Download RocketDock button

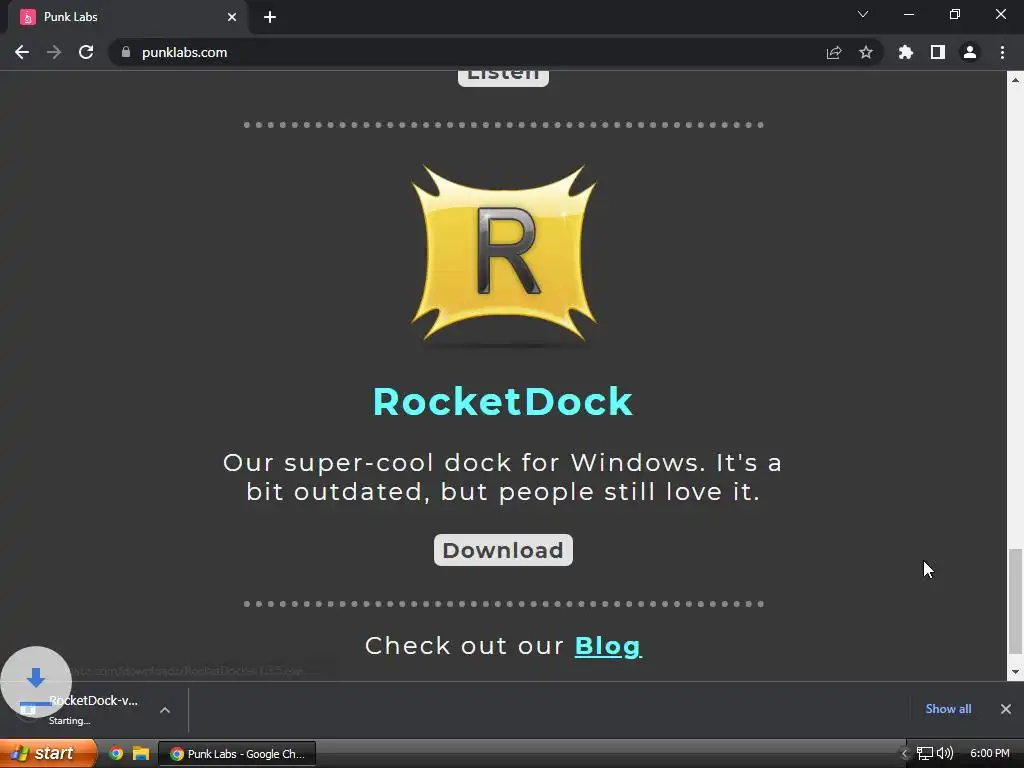504,550
